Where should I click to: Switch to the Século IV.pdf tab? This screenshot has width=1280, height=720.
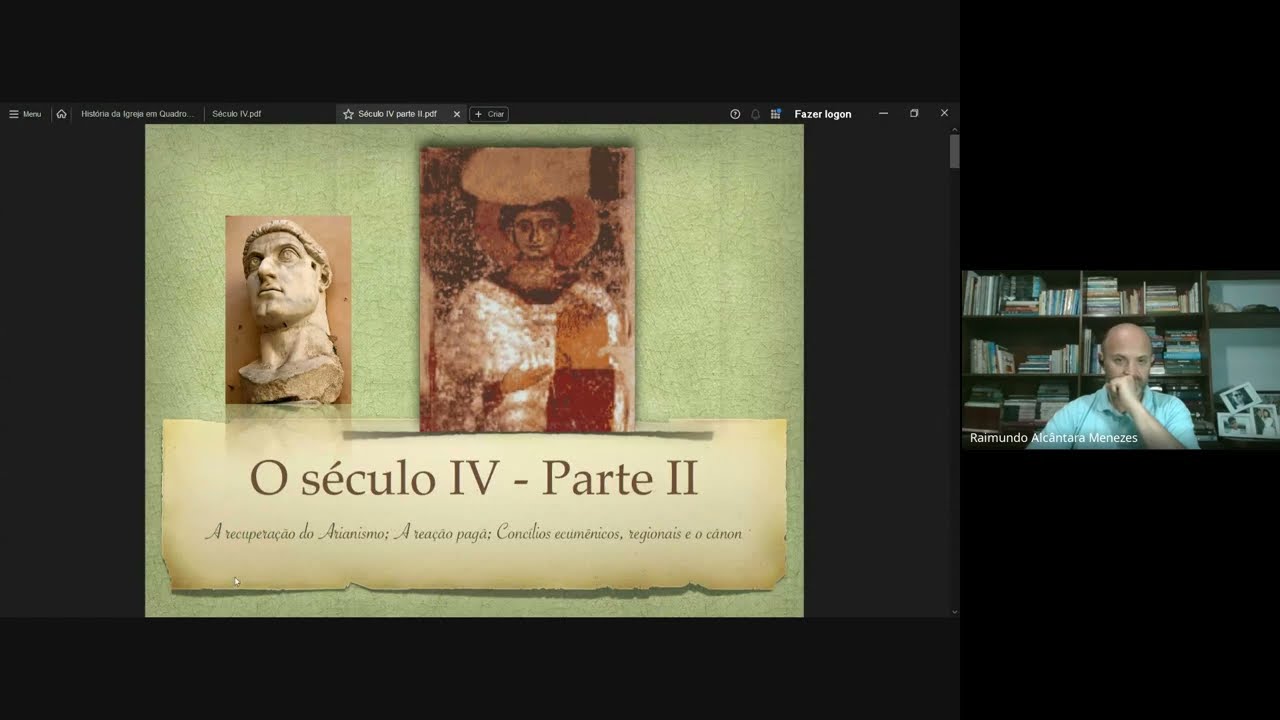(236, 114)
